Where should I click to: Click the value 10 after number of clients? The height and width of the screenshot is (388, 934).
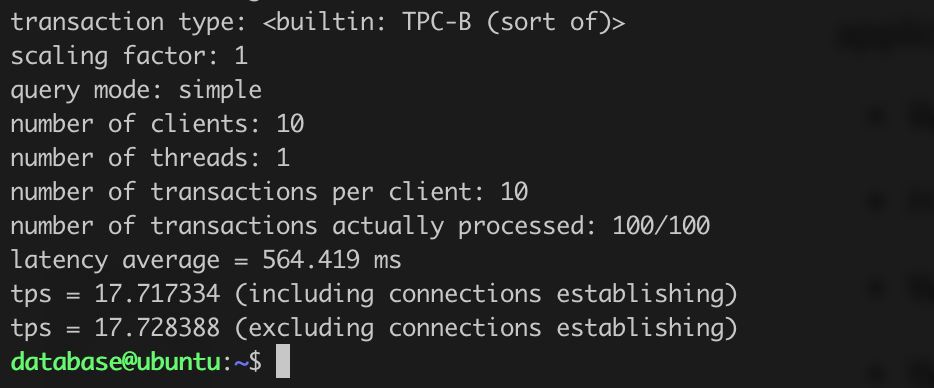coord(290,124)
